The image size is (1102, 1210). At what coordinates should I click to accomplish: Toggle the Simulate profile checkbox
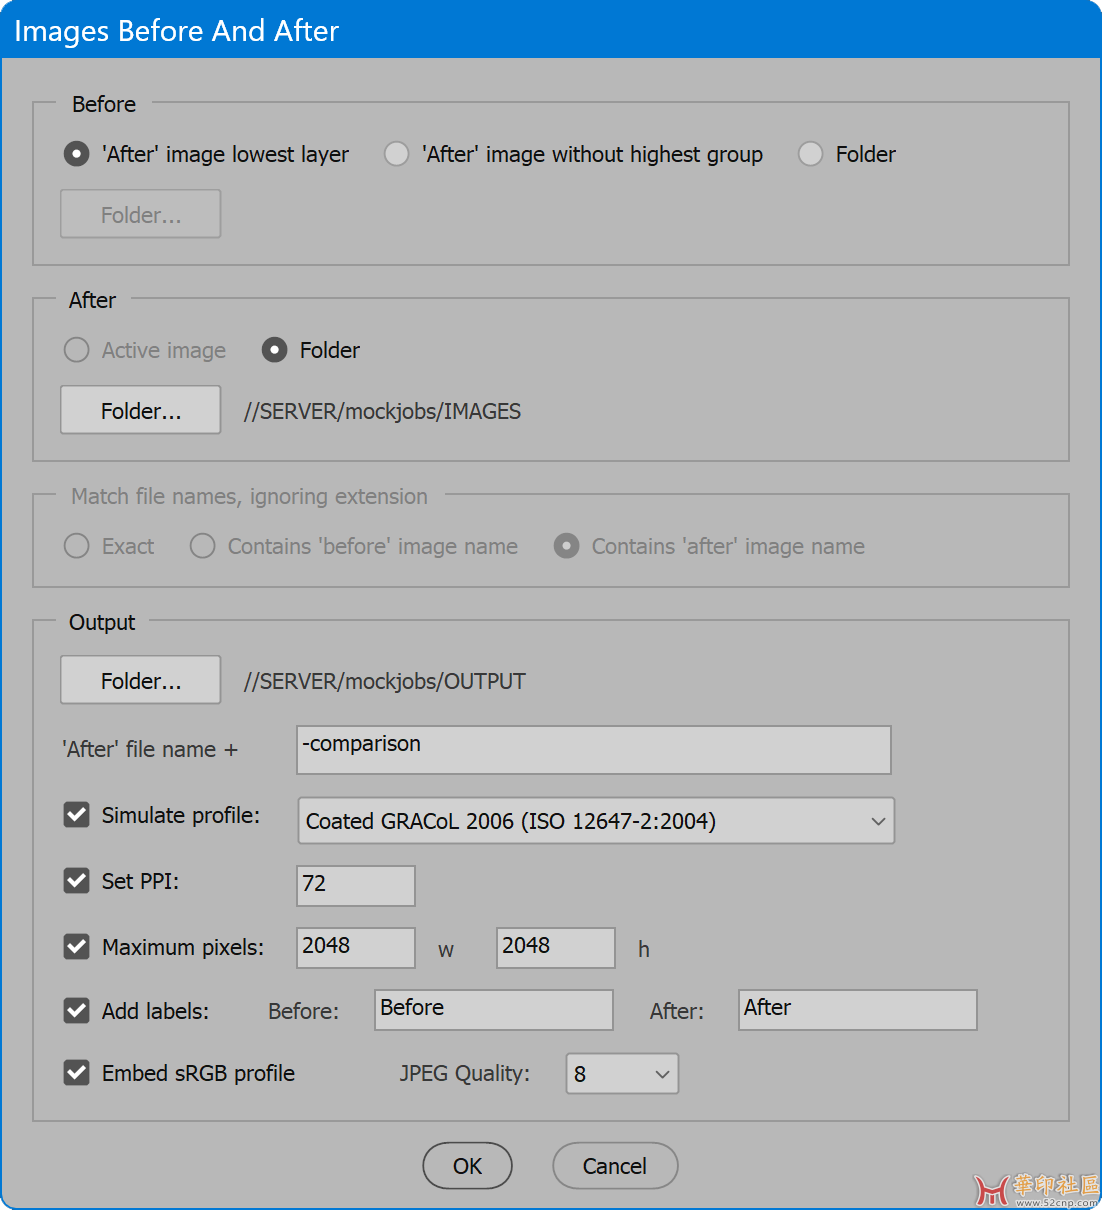tap(77, 815)
